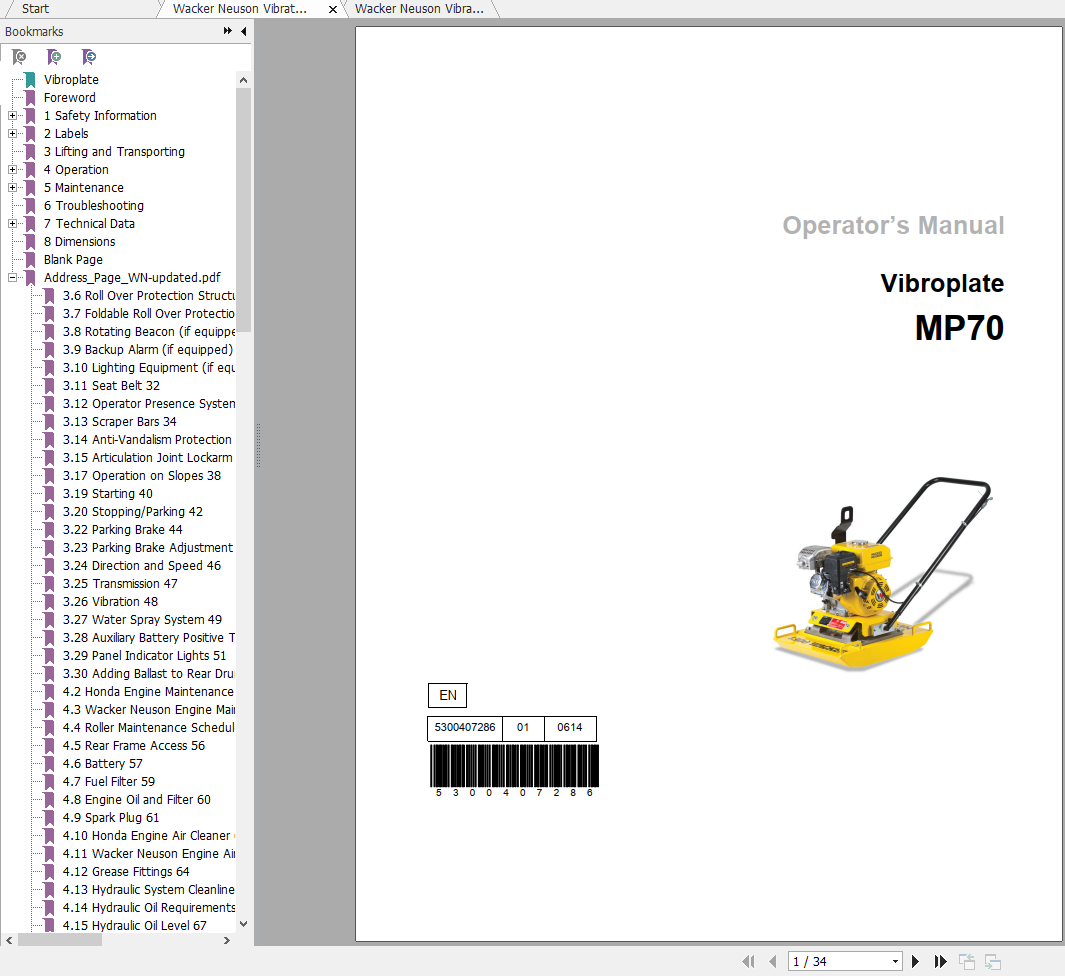Click the previous view icon in status bar

(967, 961)
